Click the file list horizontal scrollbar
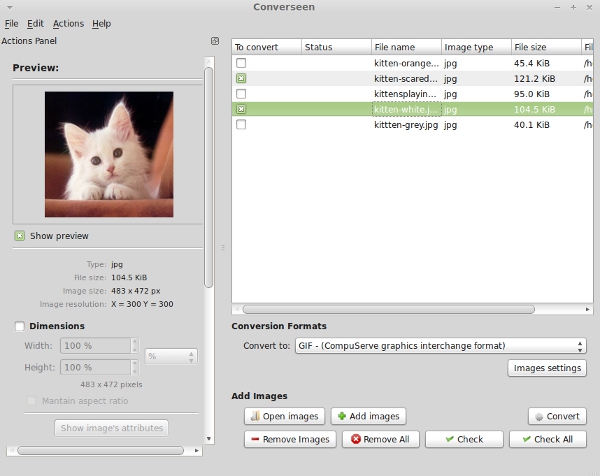Image resolution: width=600 pixels, height=476 pixels. [x=388, y=309]
